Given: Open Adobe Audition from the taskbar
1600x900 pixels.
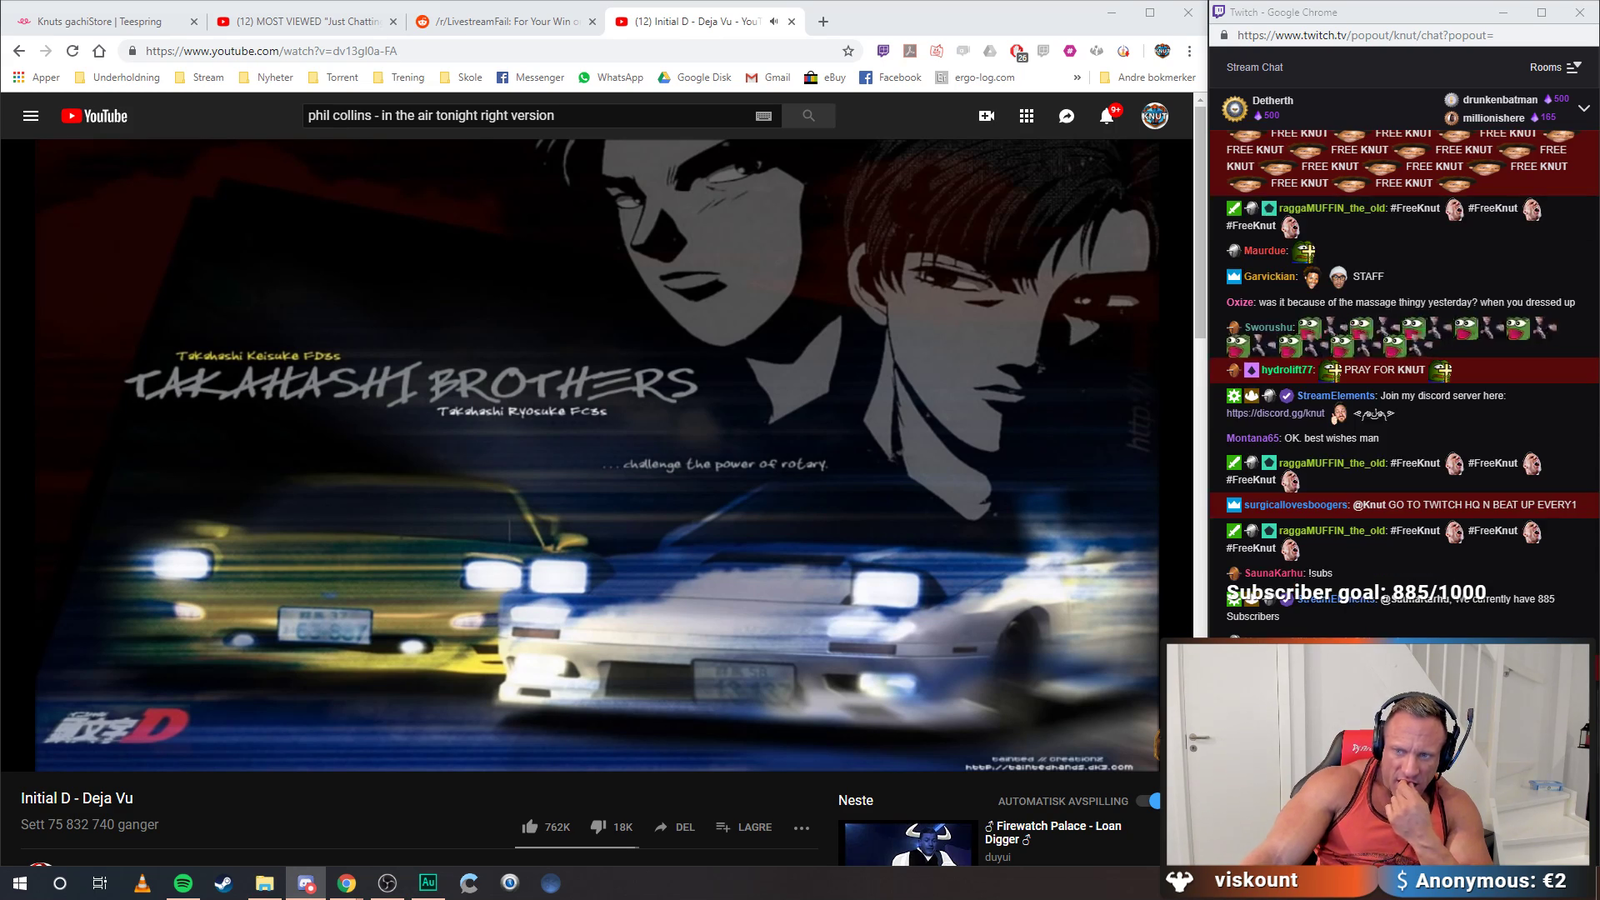Looking at the screenshot, I should [x=428, y=883].
